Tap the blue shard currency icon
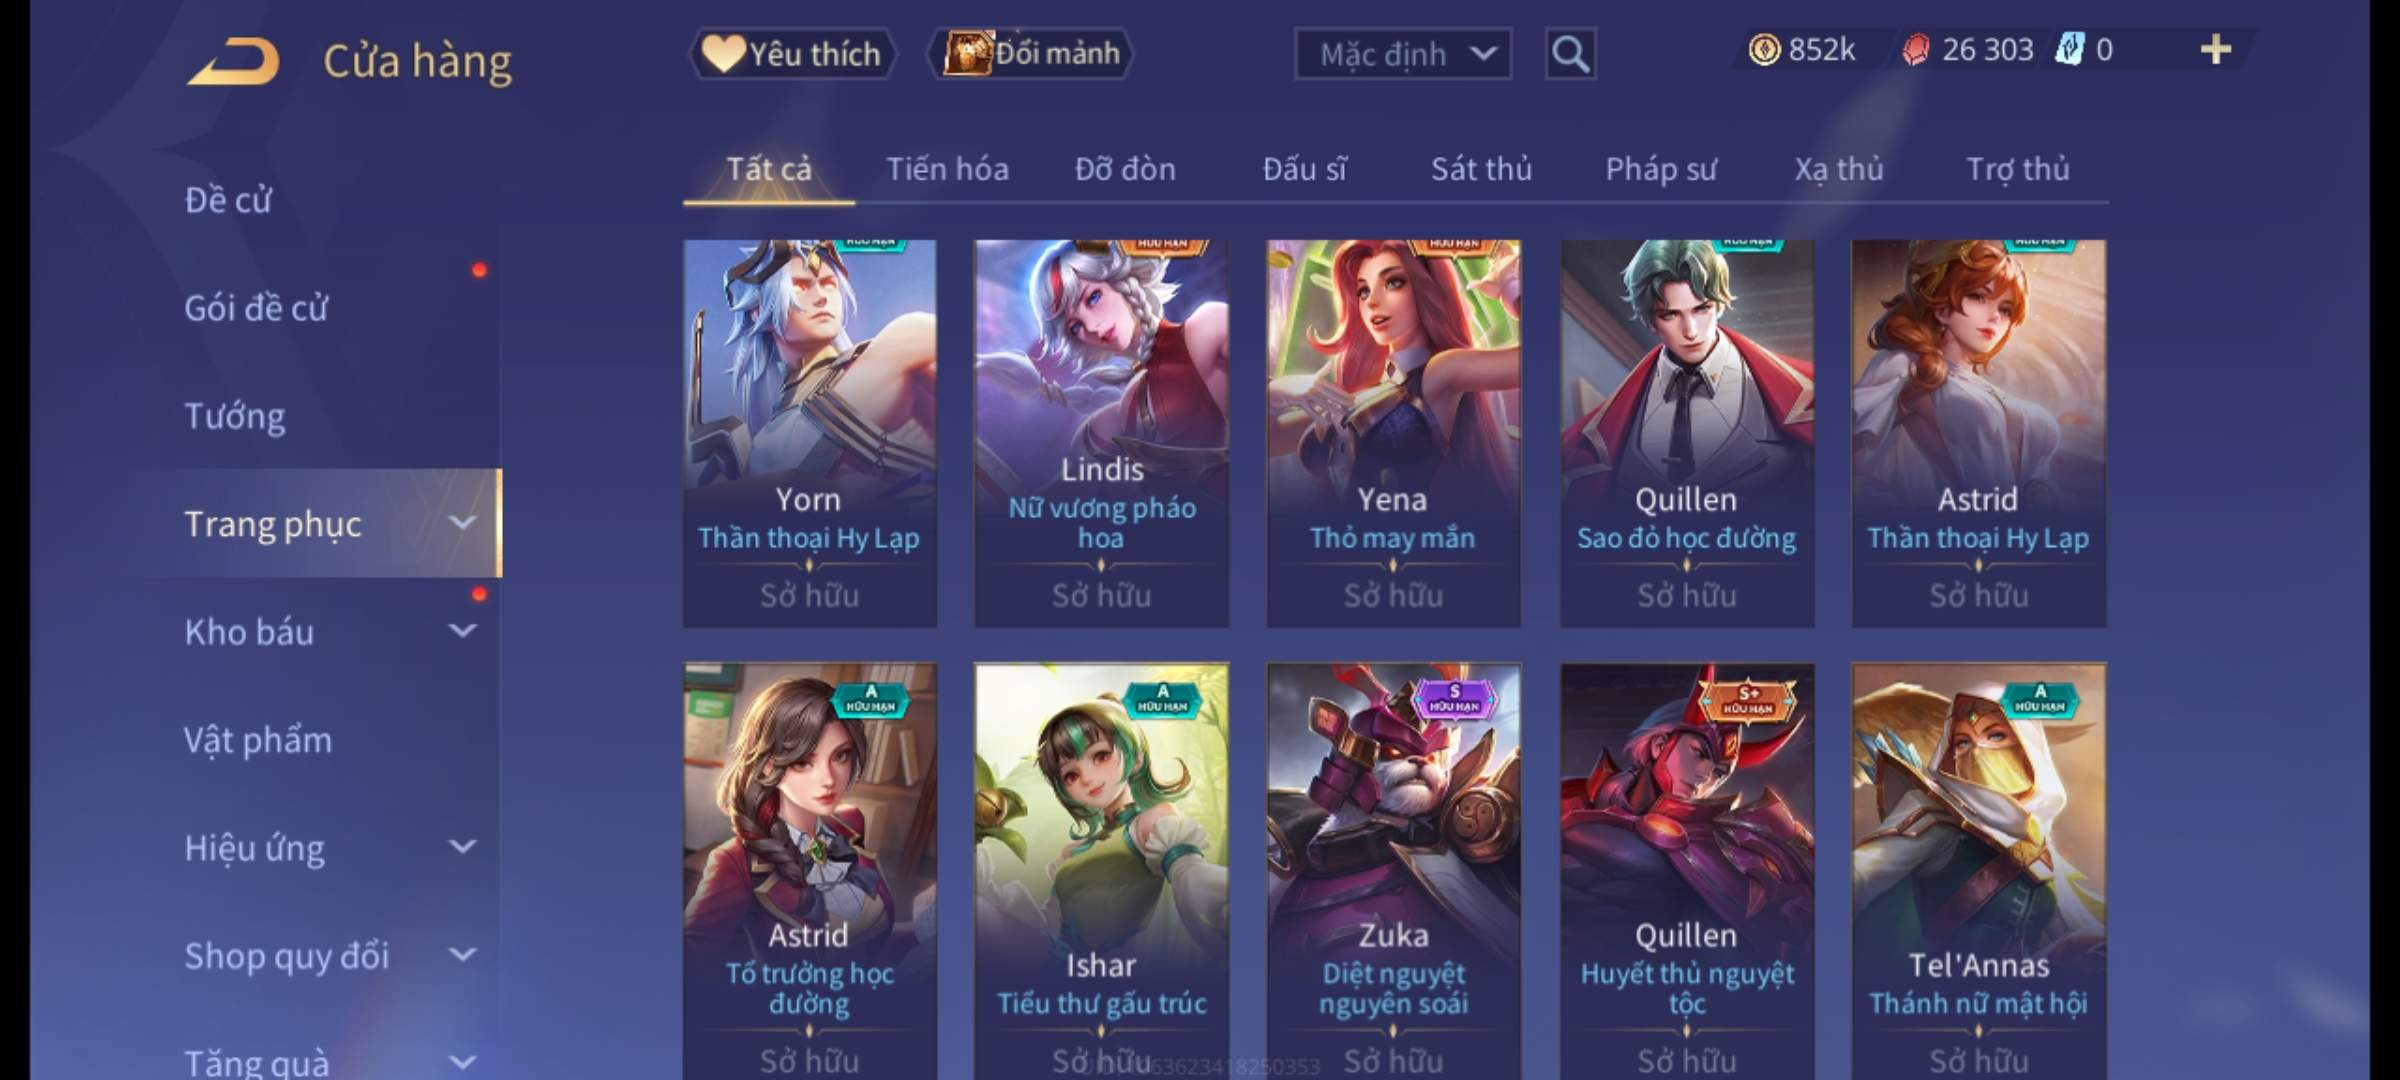2400x1080 pixels. pyautogui.click(x=2068, y=49)
